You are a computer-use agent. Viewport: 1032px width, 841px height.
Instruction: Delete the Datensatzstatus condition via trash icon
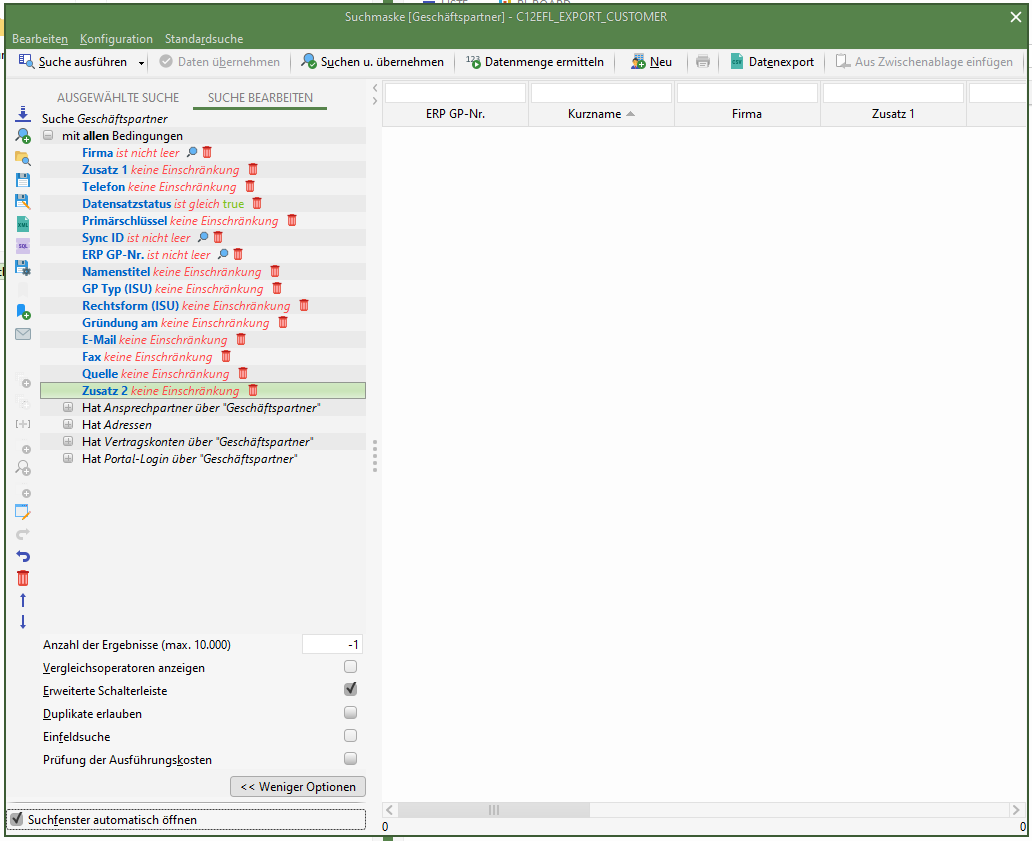(257, 203)
